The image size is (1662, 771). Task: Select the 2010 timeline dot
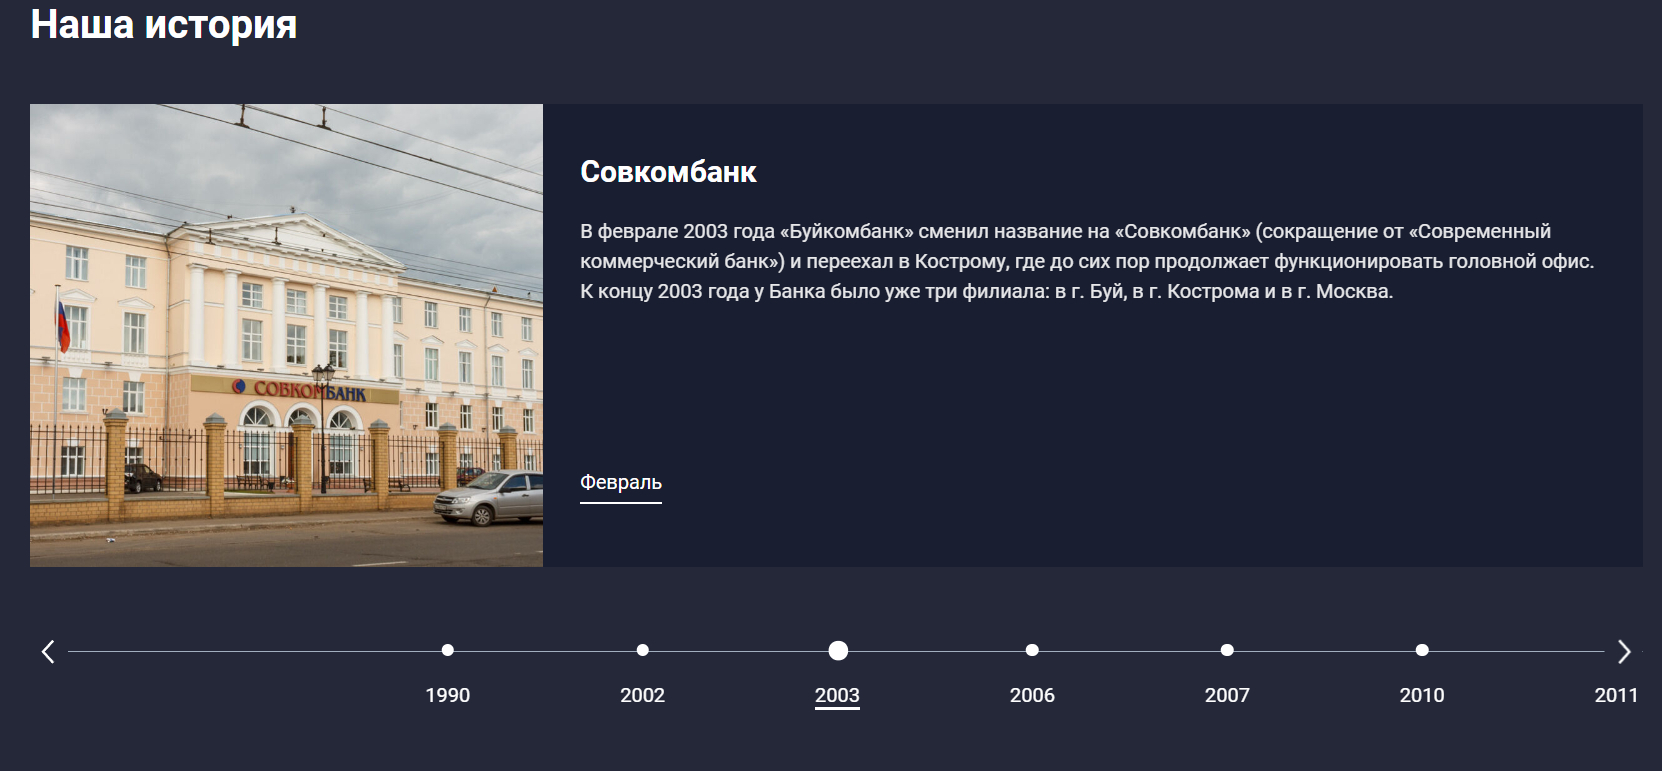(x=1422, y=650)
